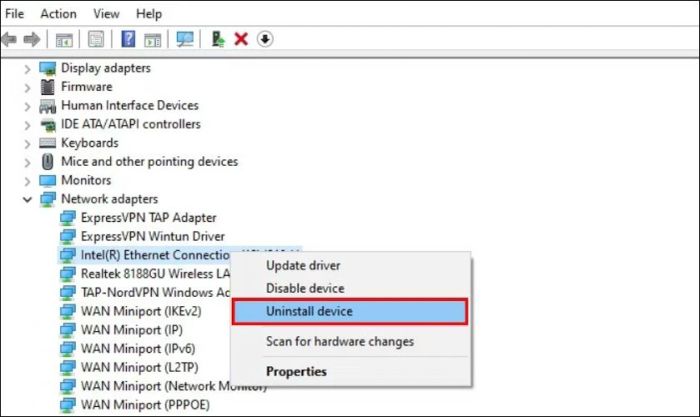This screenshot has width=700, height=417.
Task: Expand the Firmware category
Action: click(x=27, y=88)
